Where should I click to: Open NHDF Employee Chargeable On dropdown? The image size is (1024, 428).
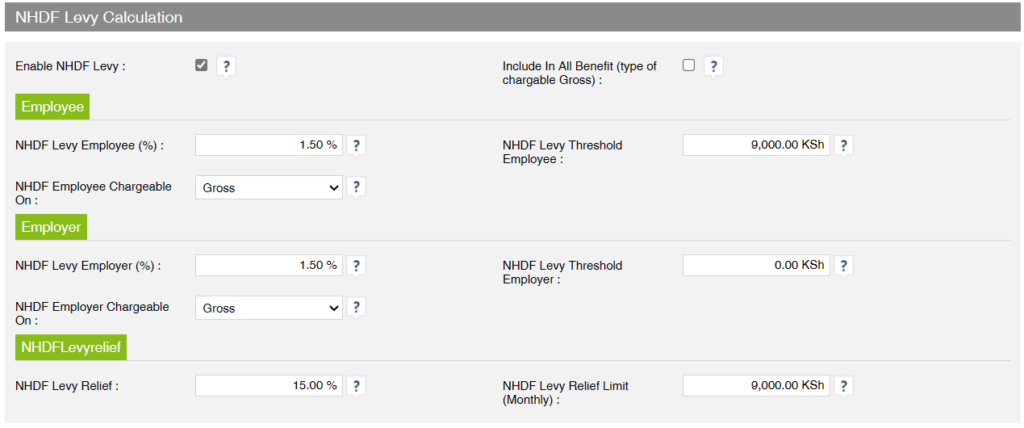[x=268, y=187]
